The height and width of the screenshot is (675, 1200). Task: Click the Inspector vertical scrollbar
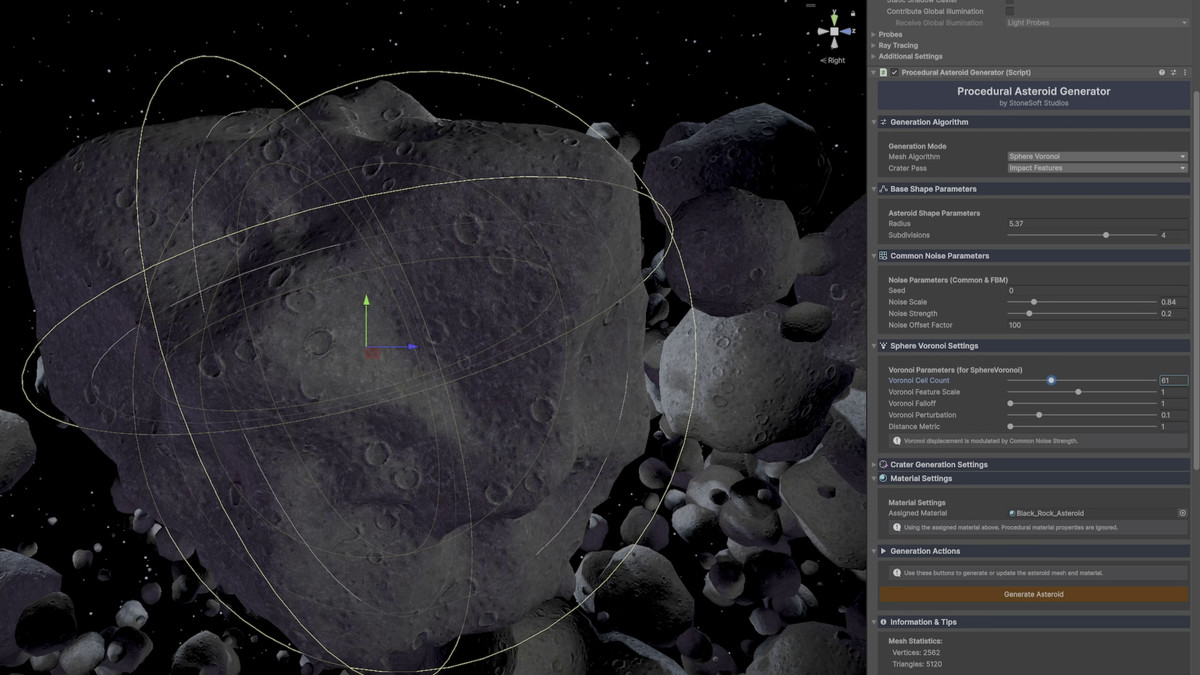[1195, 280]
